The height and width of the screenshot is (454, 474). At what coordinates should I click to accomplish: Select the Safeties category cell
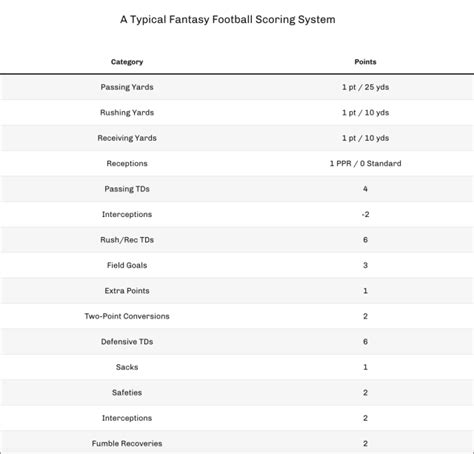(x=127, y=393)
